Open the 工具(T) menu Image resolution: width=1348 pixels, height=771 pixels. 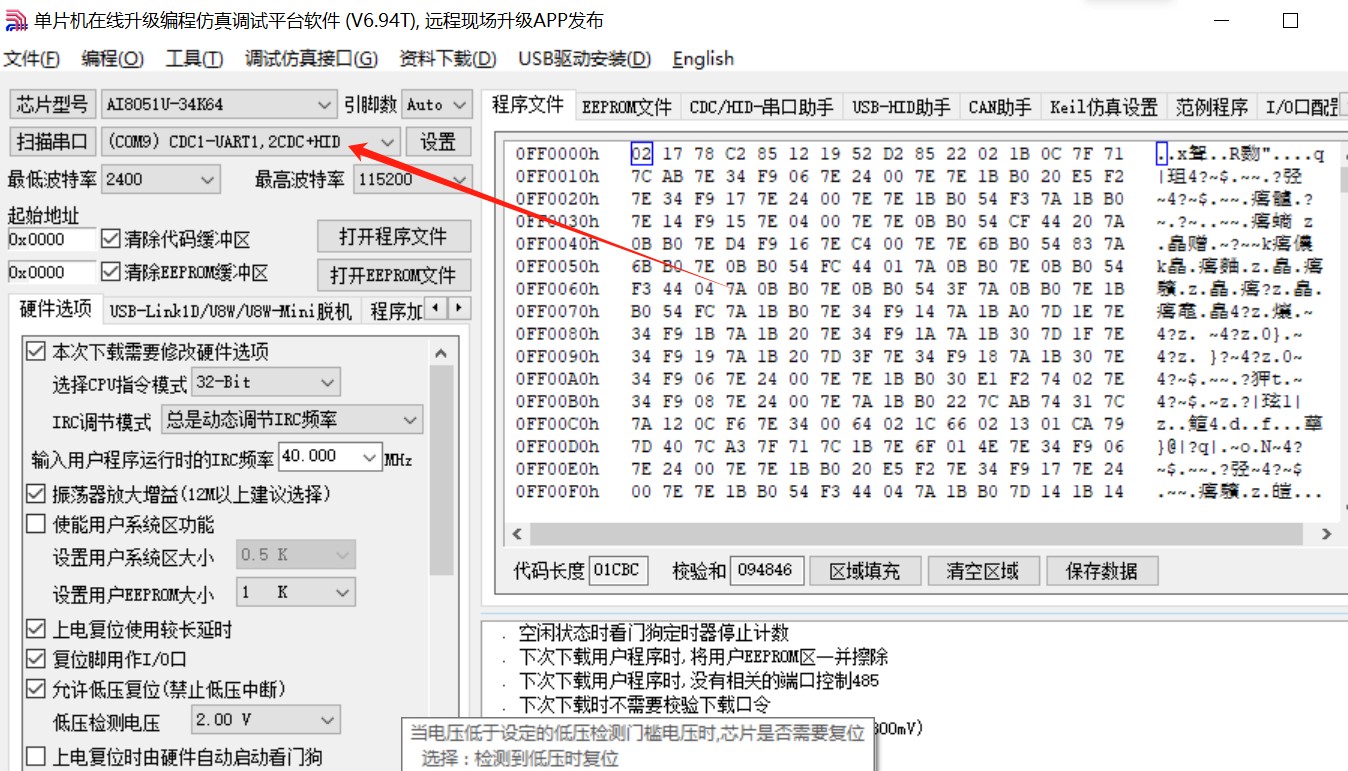pos(194,59)
